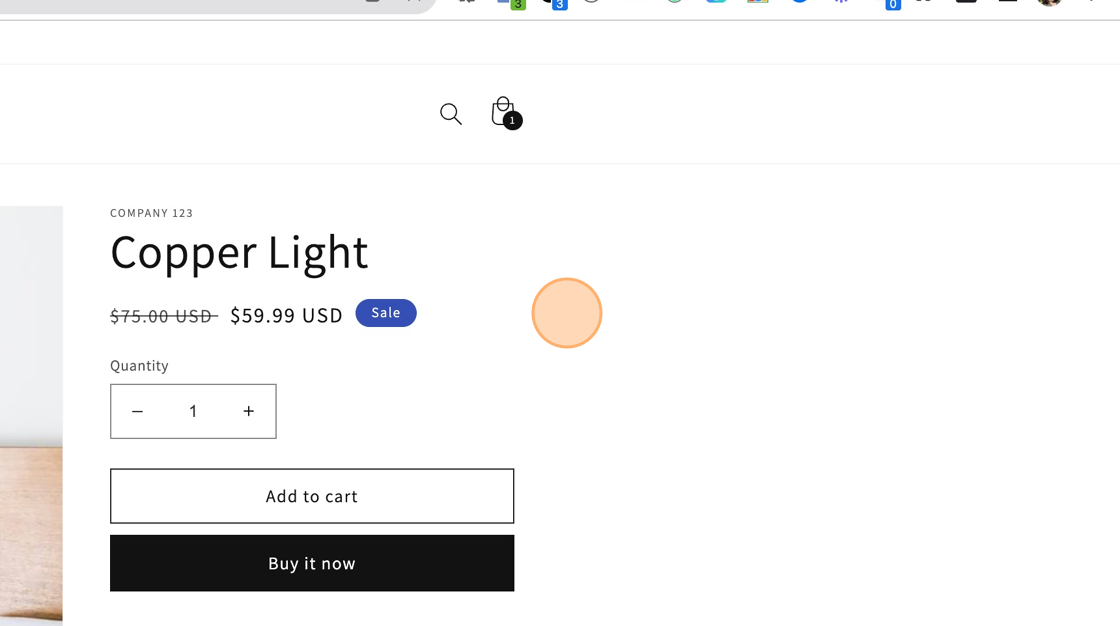Click the extension icon with green 3 badge
1120x626 pixels.
(x=511, y=3)
